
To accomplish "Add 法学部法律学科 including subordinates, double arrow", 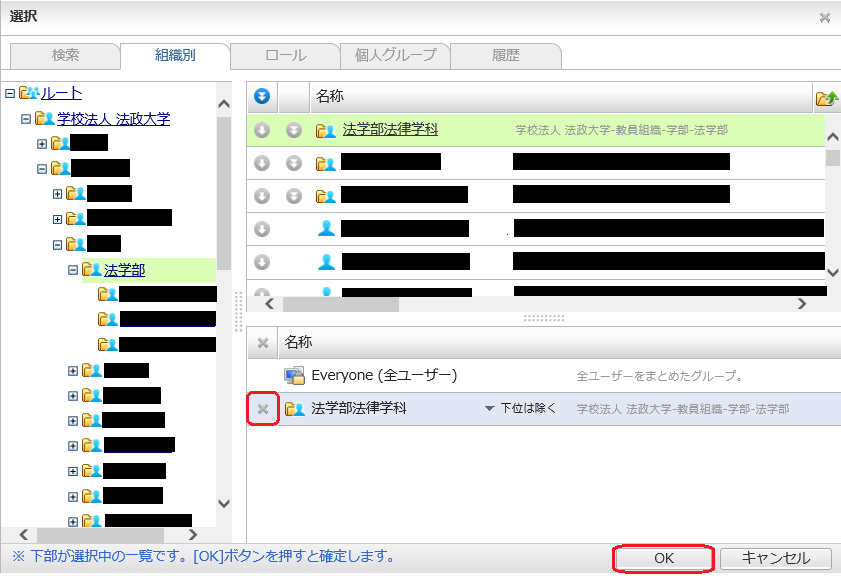I will click(294, 130).
